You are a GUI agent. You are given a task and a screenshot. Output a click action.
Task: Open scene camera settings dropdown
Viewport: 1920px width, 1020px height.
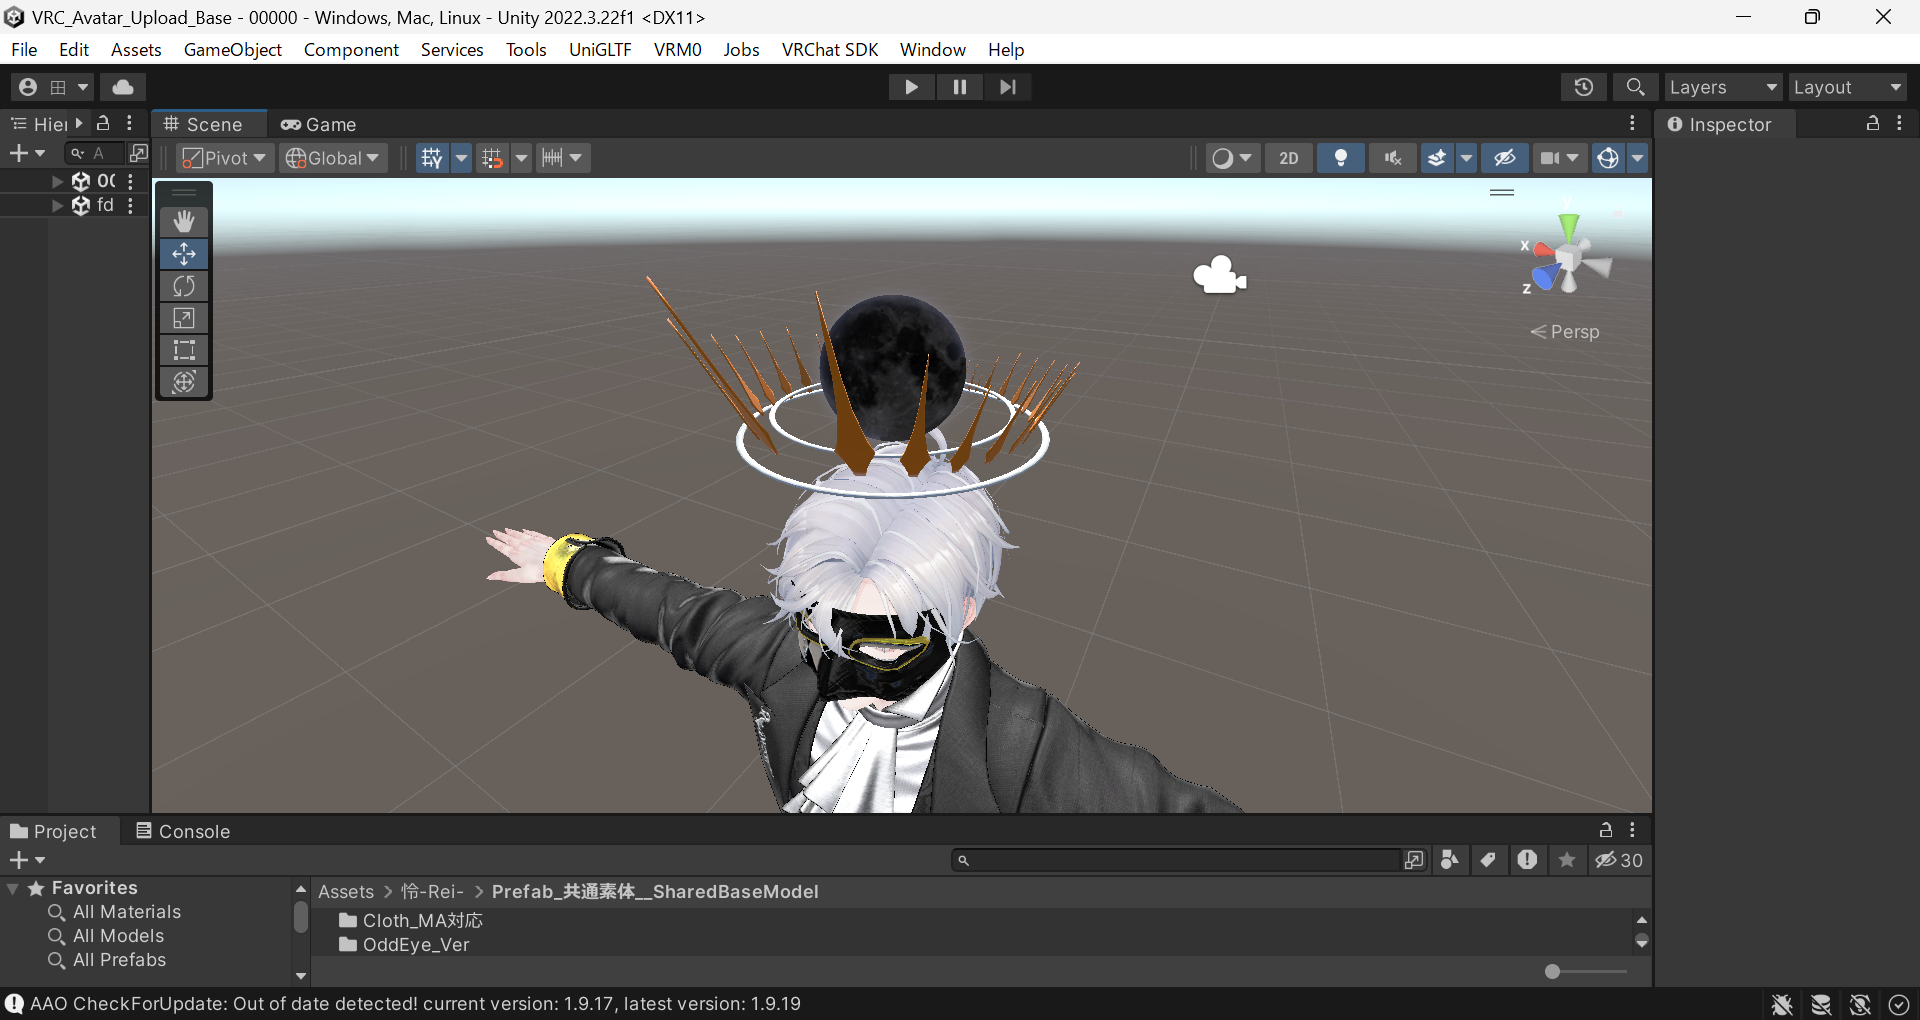[1559, 158]
